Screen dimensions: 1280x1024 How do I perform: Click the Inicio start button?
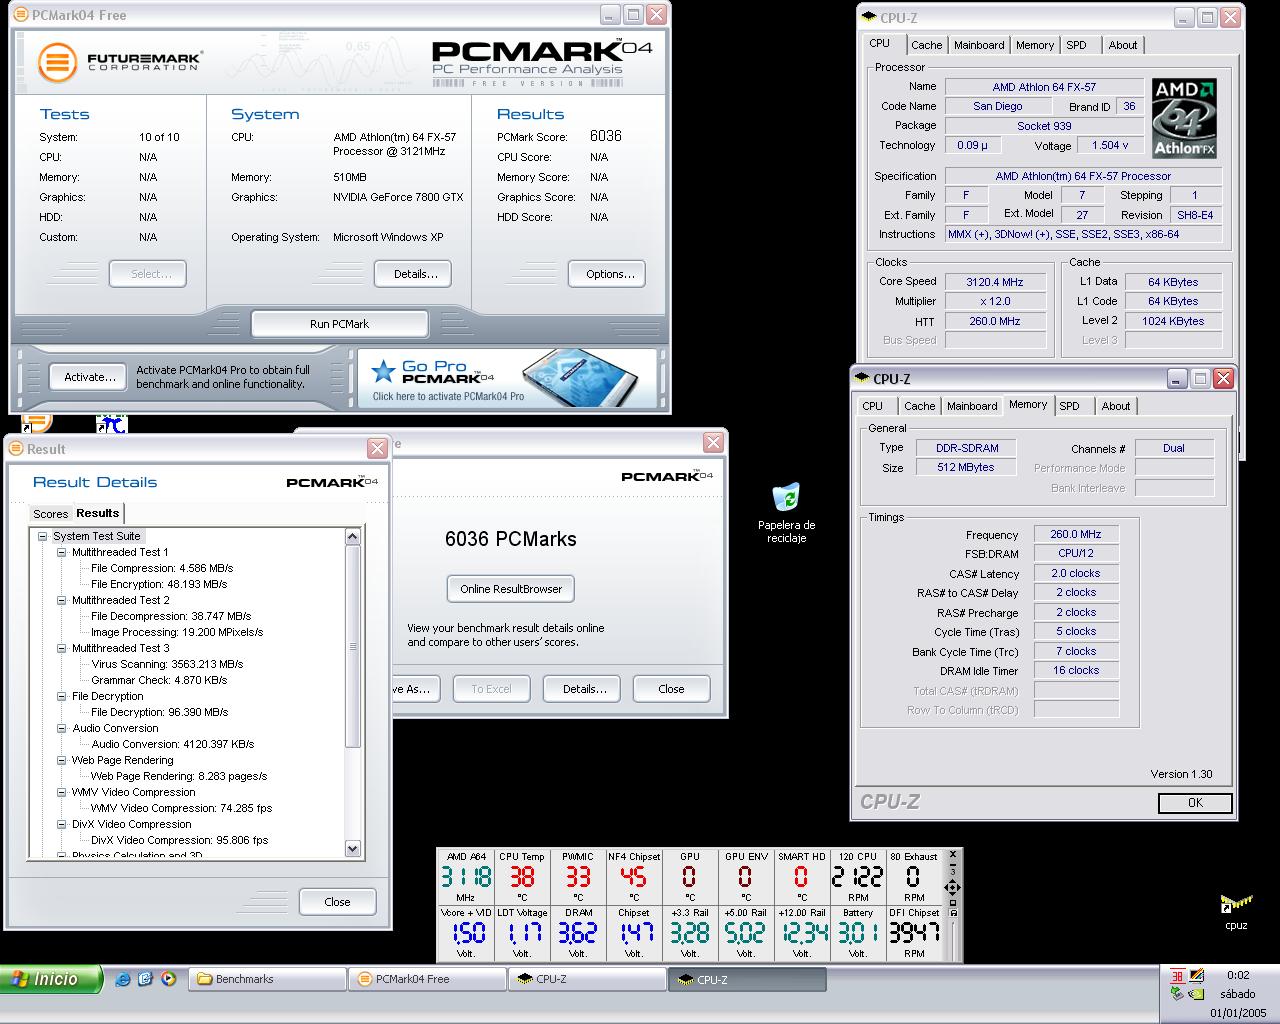click(52, 979)
